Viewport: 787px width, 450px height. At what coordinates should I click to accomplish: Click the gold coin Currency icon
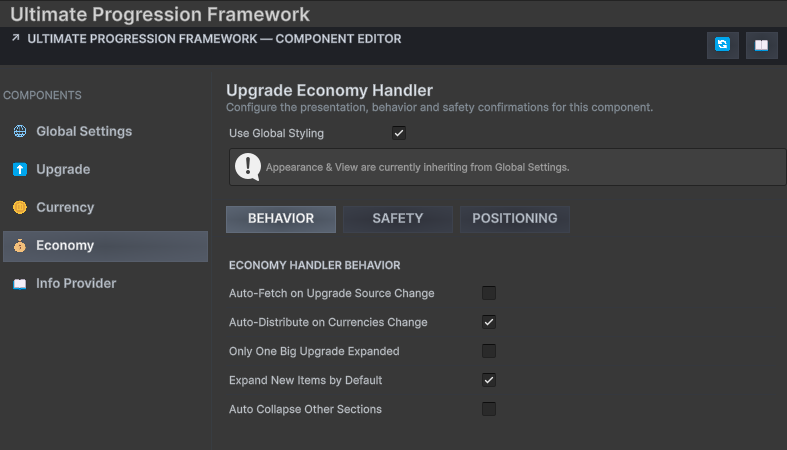(x=20, y=207)
